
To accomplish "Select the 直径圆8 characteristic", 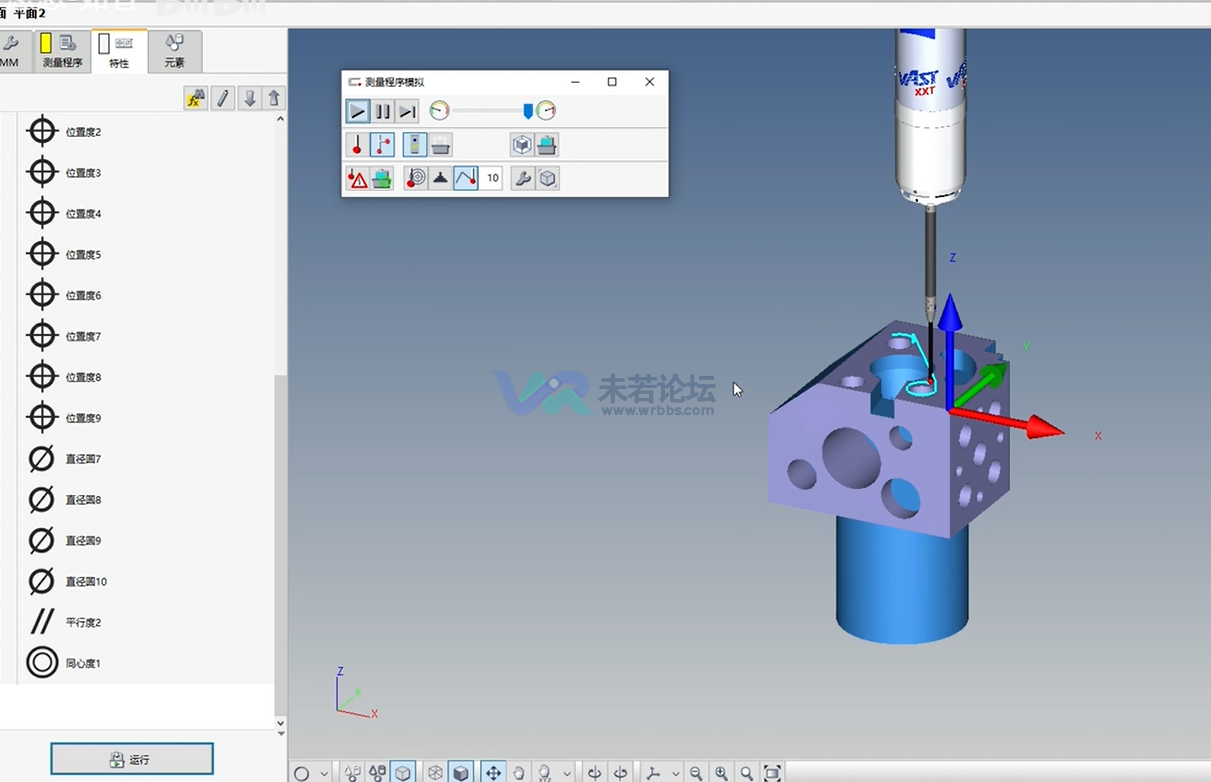I will click(x=64, y=500).
